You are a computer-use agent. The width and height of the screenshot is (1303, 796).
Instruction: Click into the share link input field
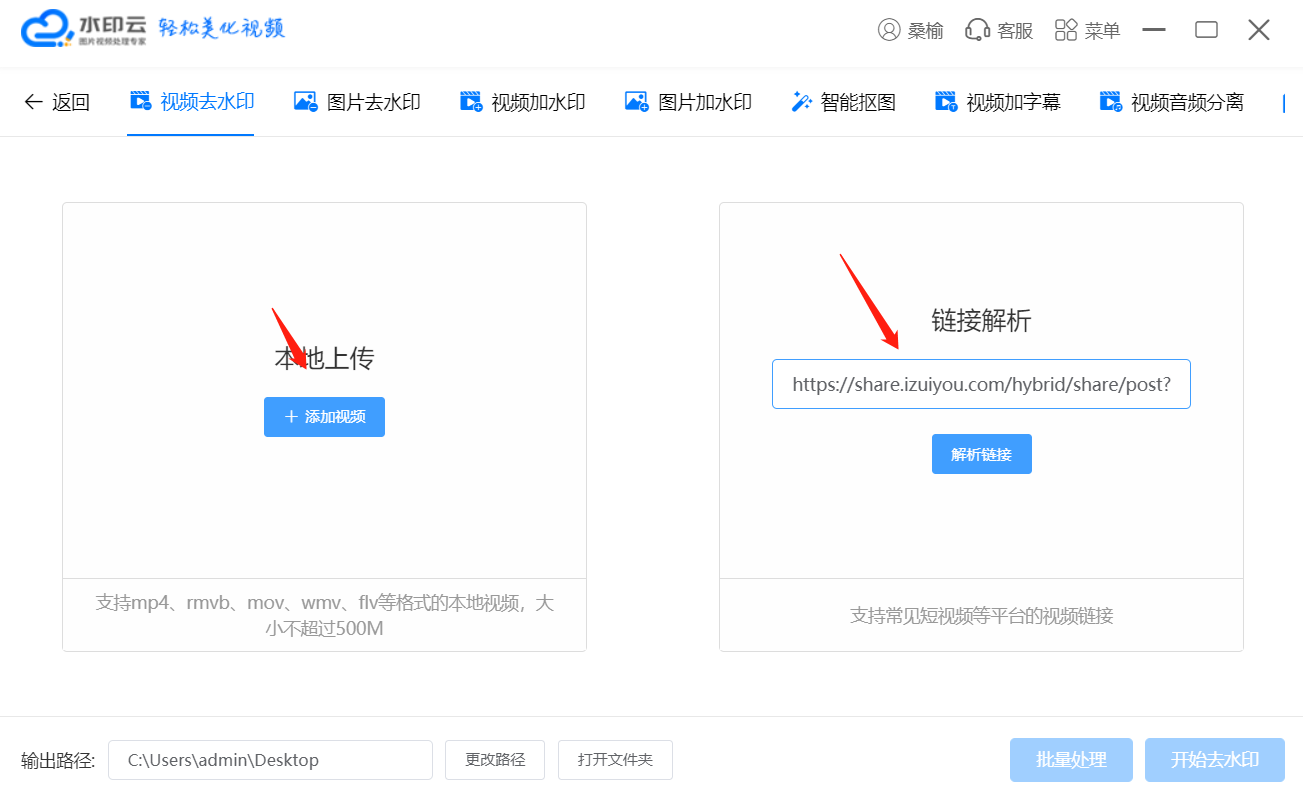click(980, 384)
